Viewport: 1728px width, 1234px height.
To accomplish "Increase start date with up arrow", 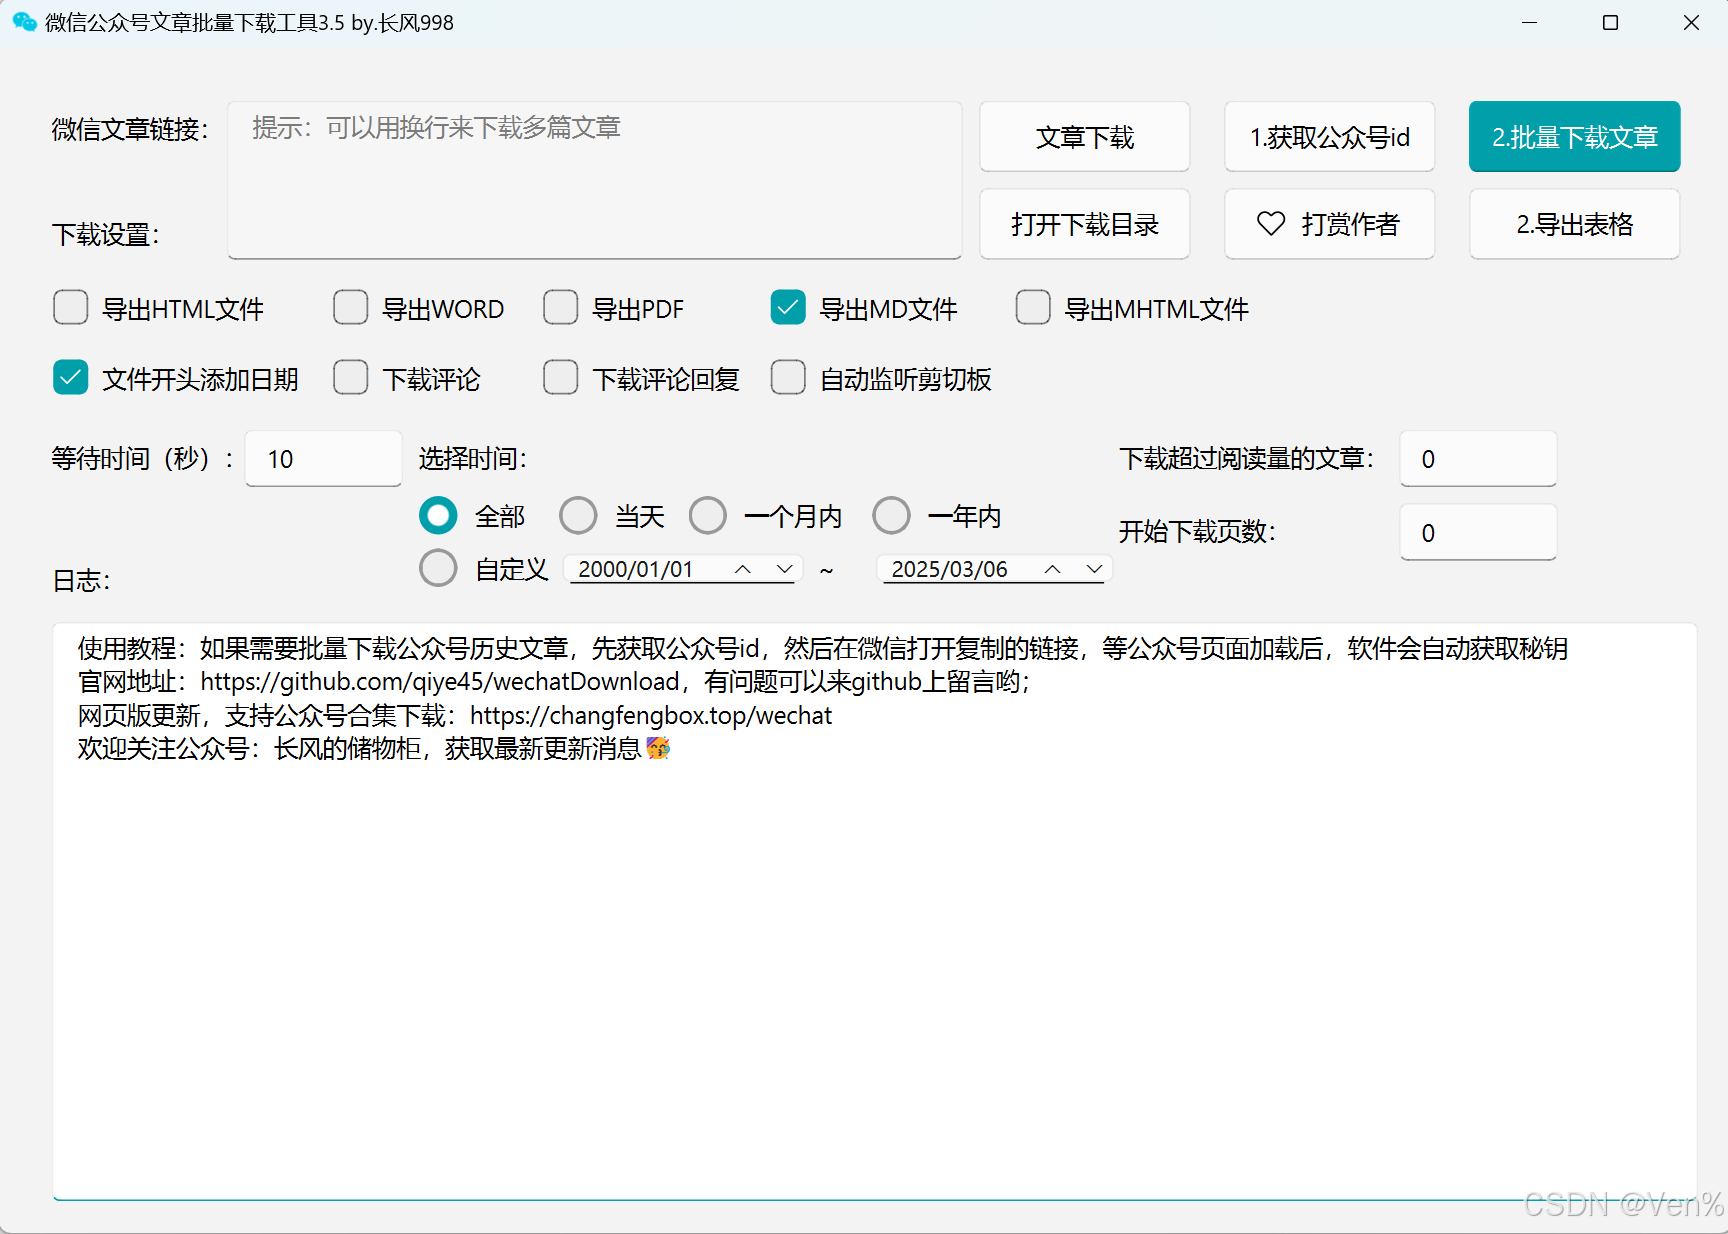I will pyautogui.click(x=743, y=569).
